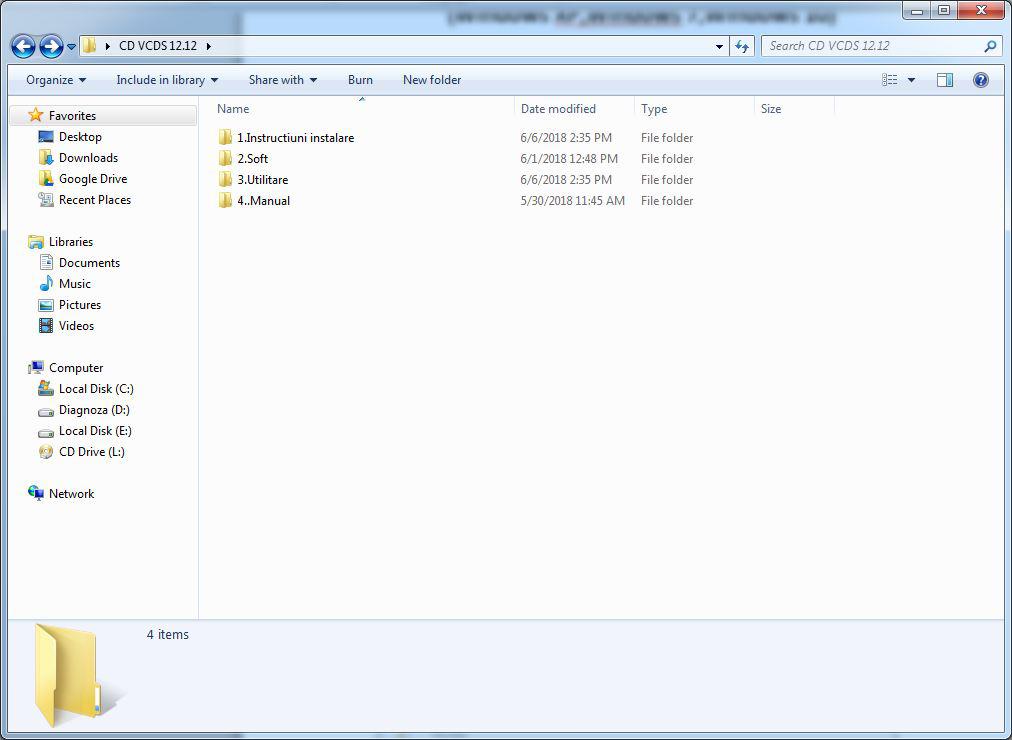Click the 1.Instructiuni instalare name text
1012x740 pixels.
click(x=296, y=137)
